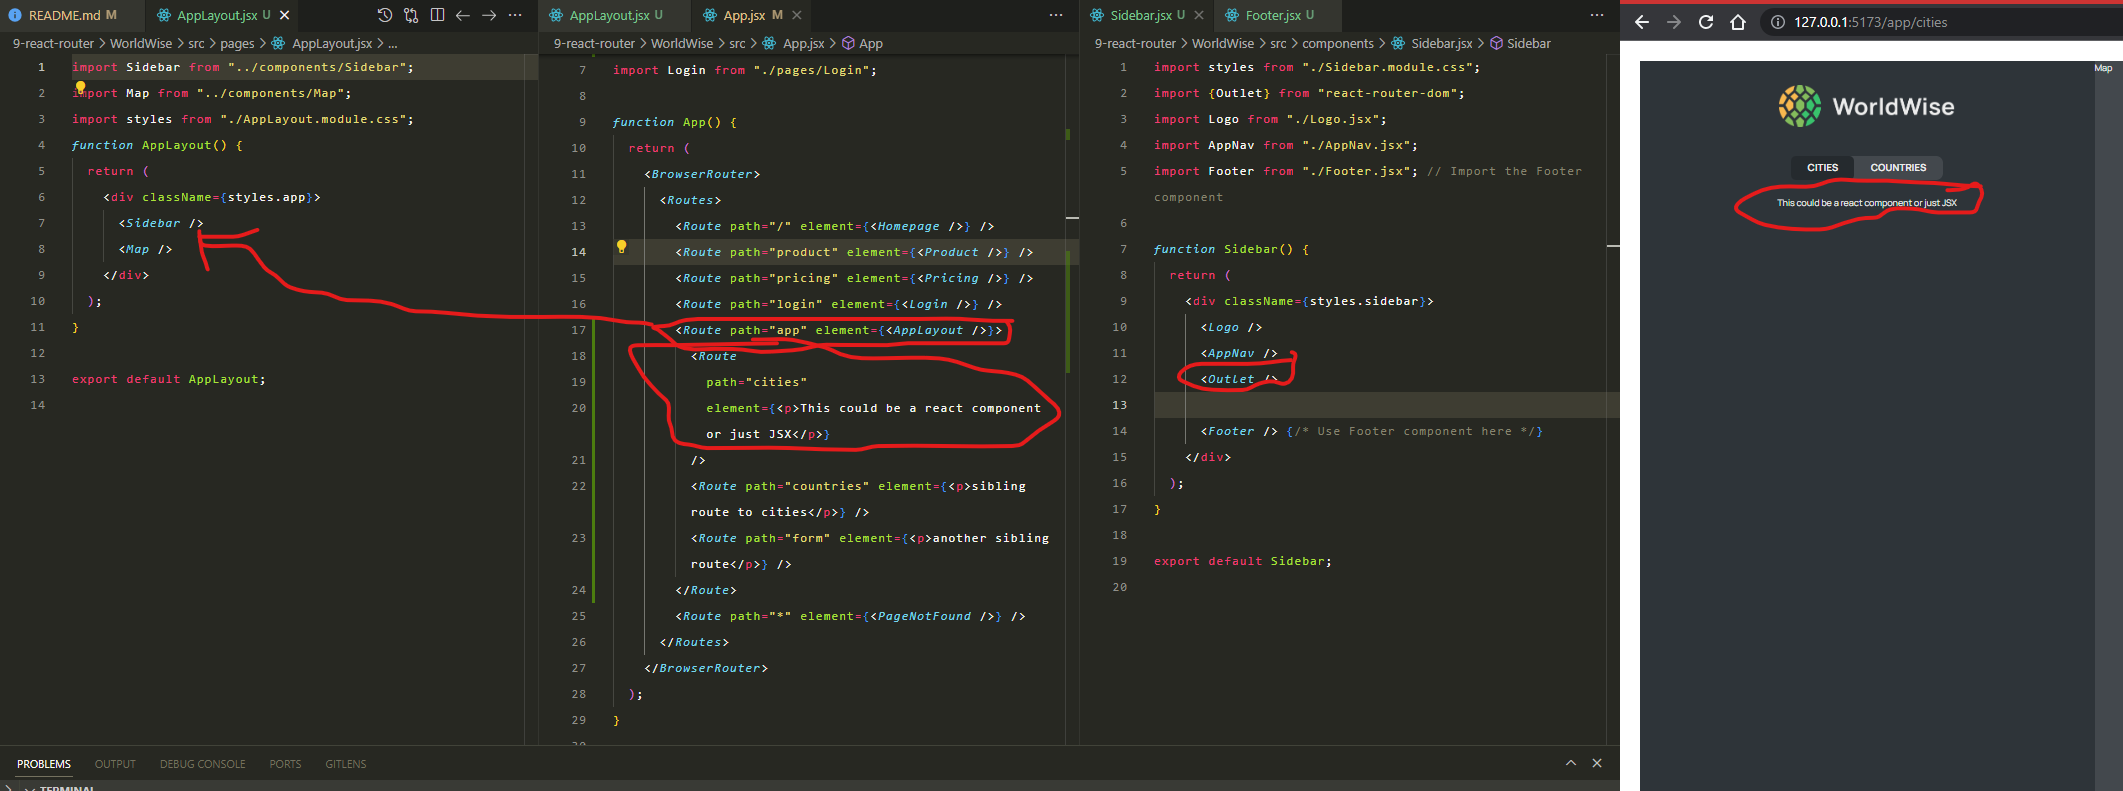Click the '<BrowserRouter>' opening tag on line 11
This screenshot has width=2123, height=791.
tap(702, 174)
